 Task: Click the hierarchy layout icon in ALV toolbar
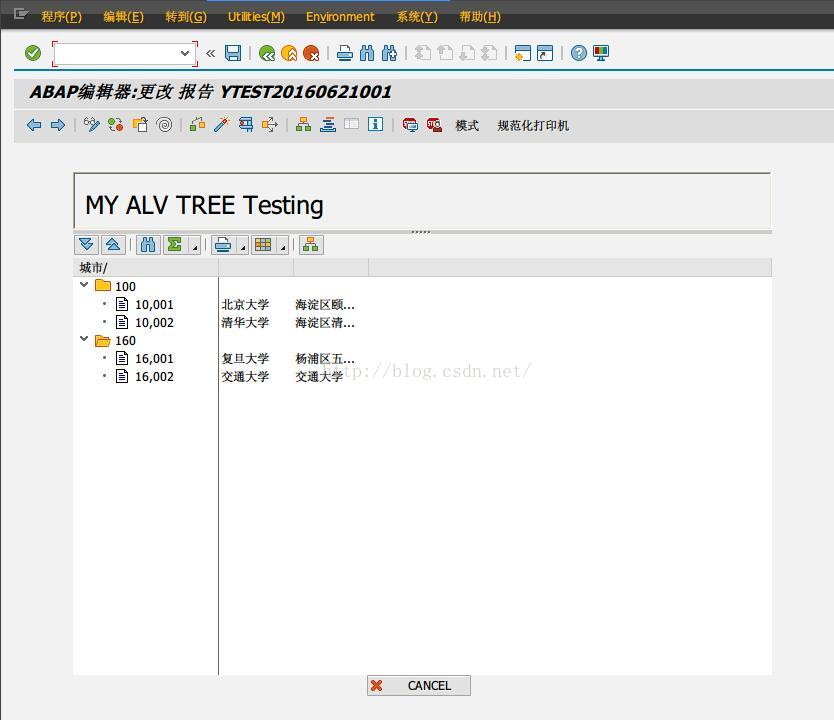pos(310,244)
